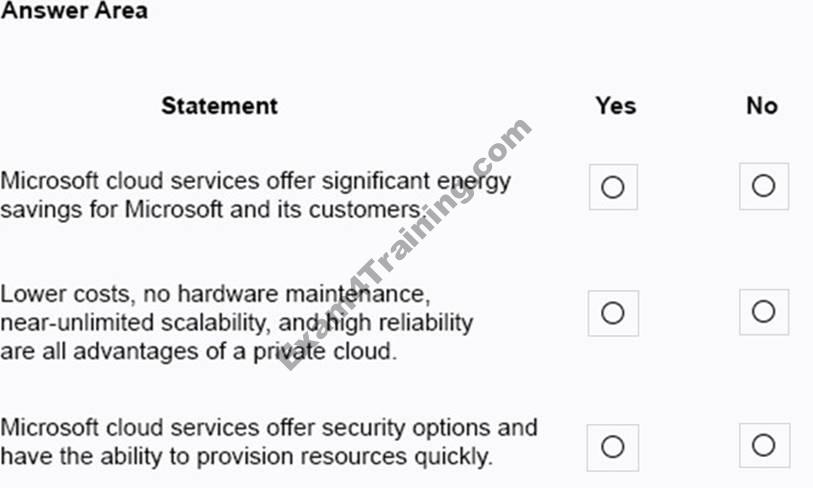The width and height of the screenshot is (813, 488).
Task: Click the "Answer Area" title
Action: click(75, 11)
